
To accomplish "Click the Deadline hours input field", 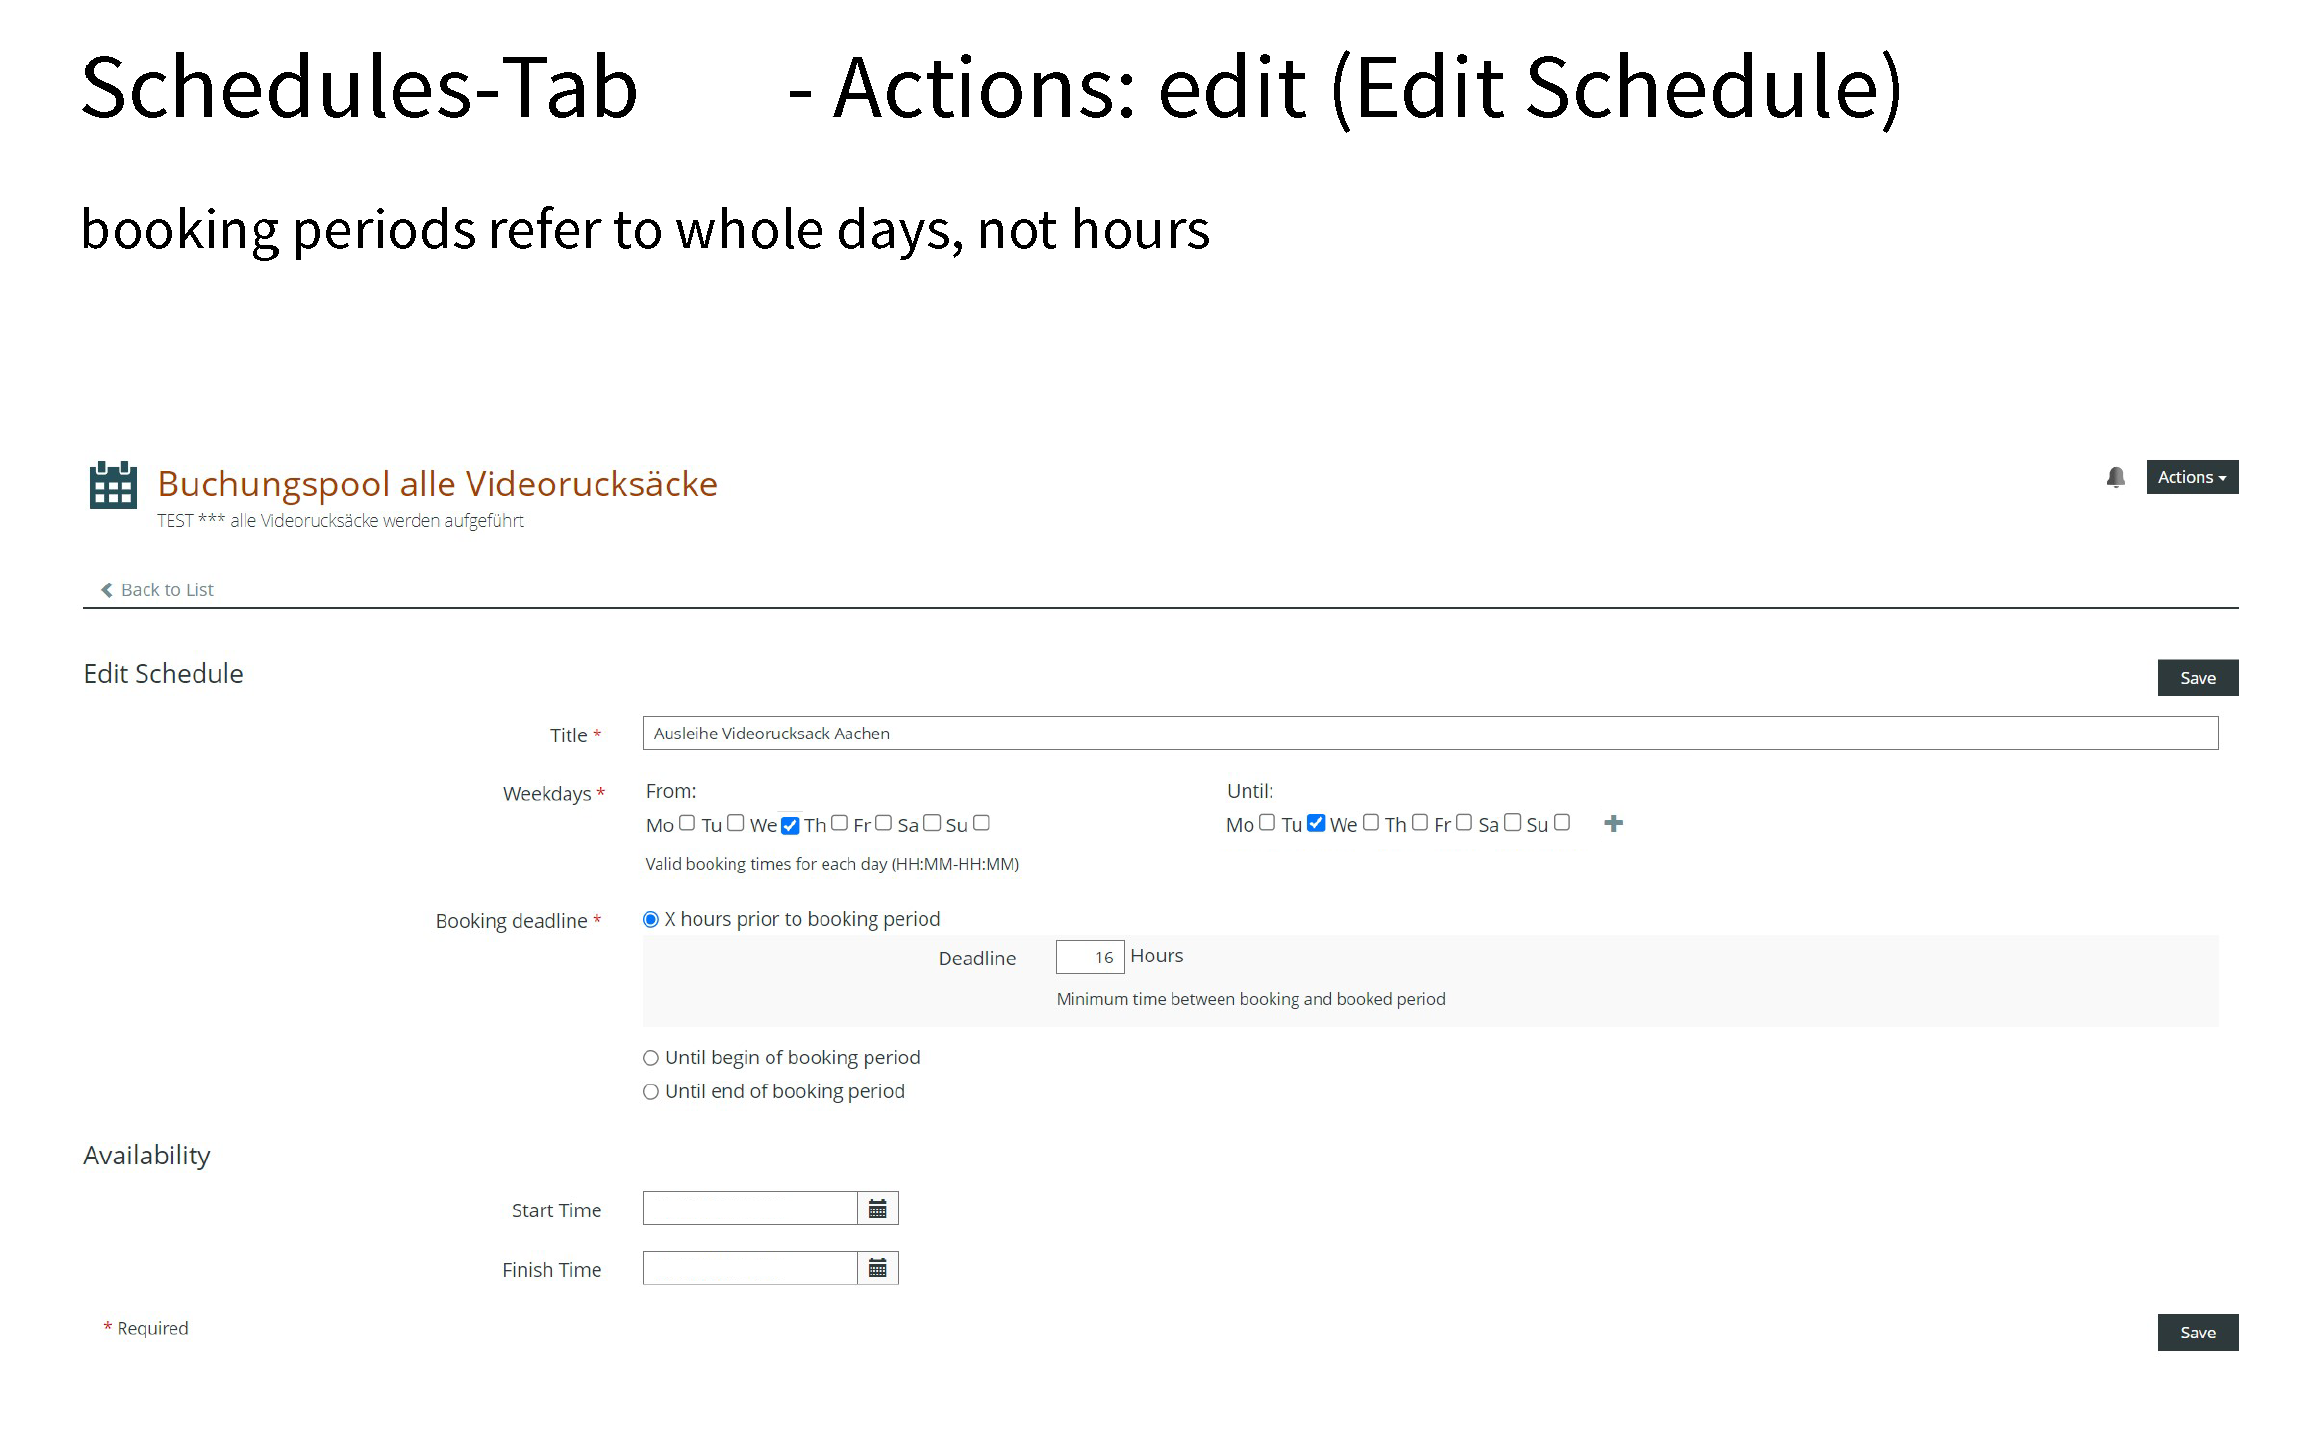I will point(1089,957).
